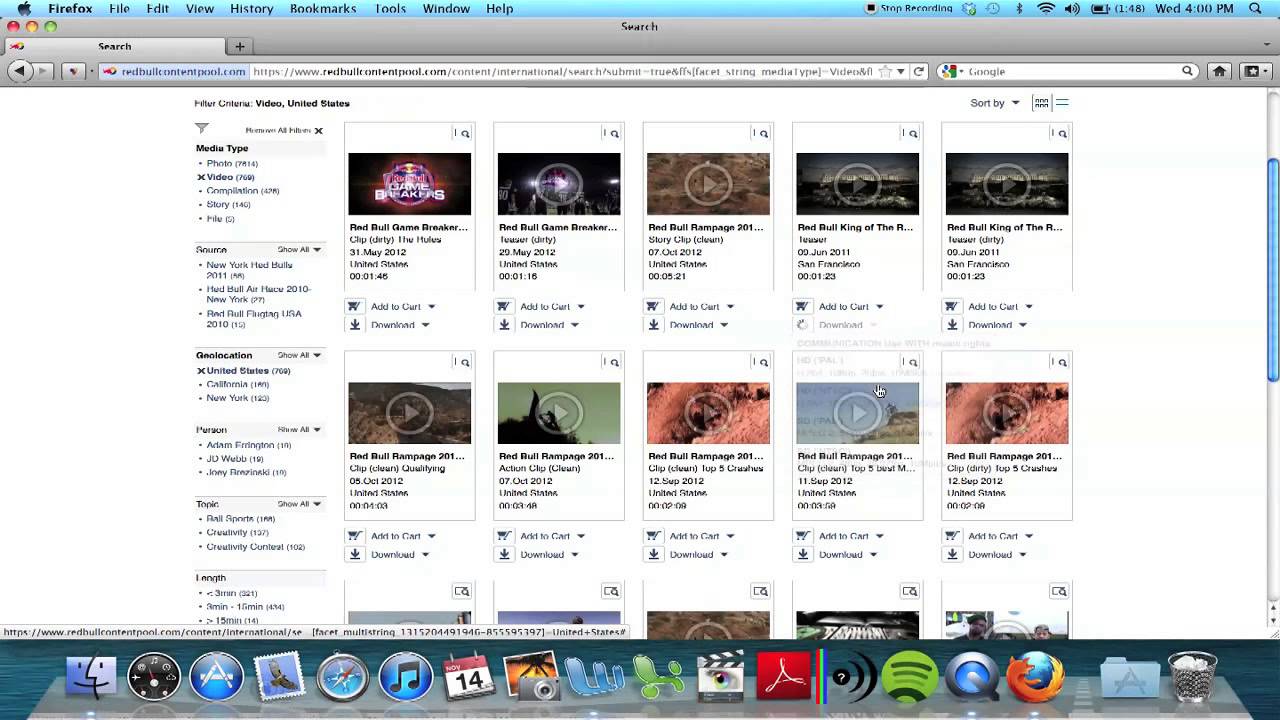Remove the applied Video media type filter
1280x720 pixels.
(201, 177)
